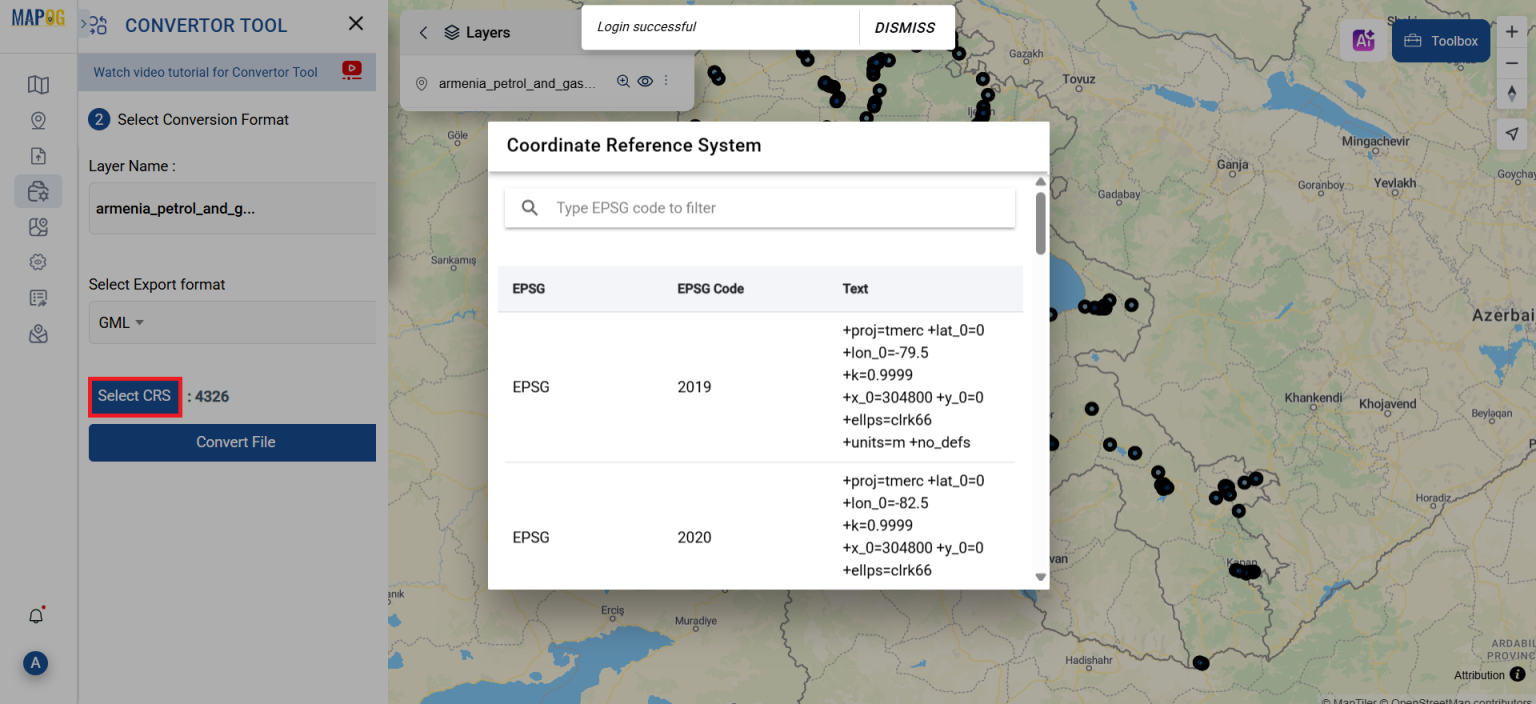Zoom to armenia_petrol_and_gas layer extent
The image size is (1536, 704).
pyautogui.click(x=623, y=81)
